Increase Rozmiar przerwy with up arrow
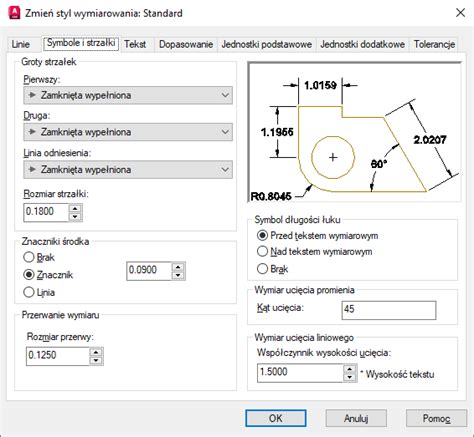Viewport: 474px width, 437px height. (96, 352)
